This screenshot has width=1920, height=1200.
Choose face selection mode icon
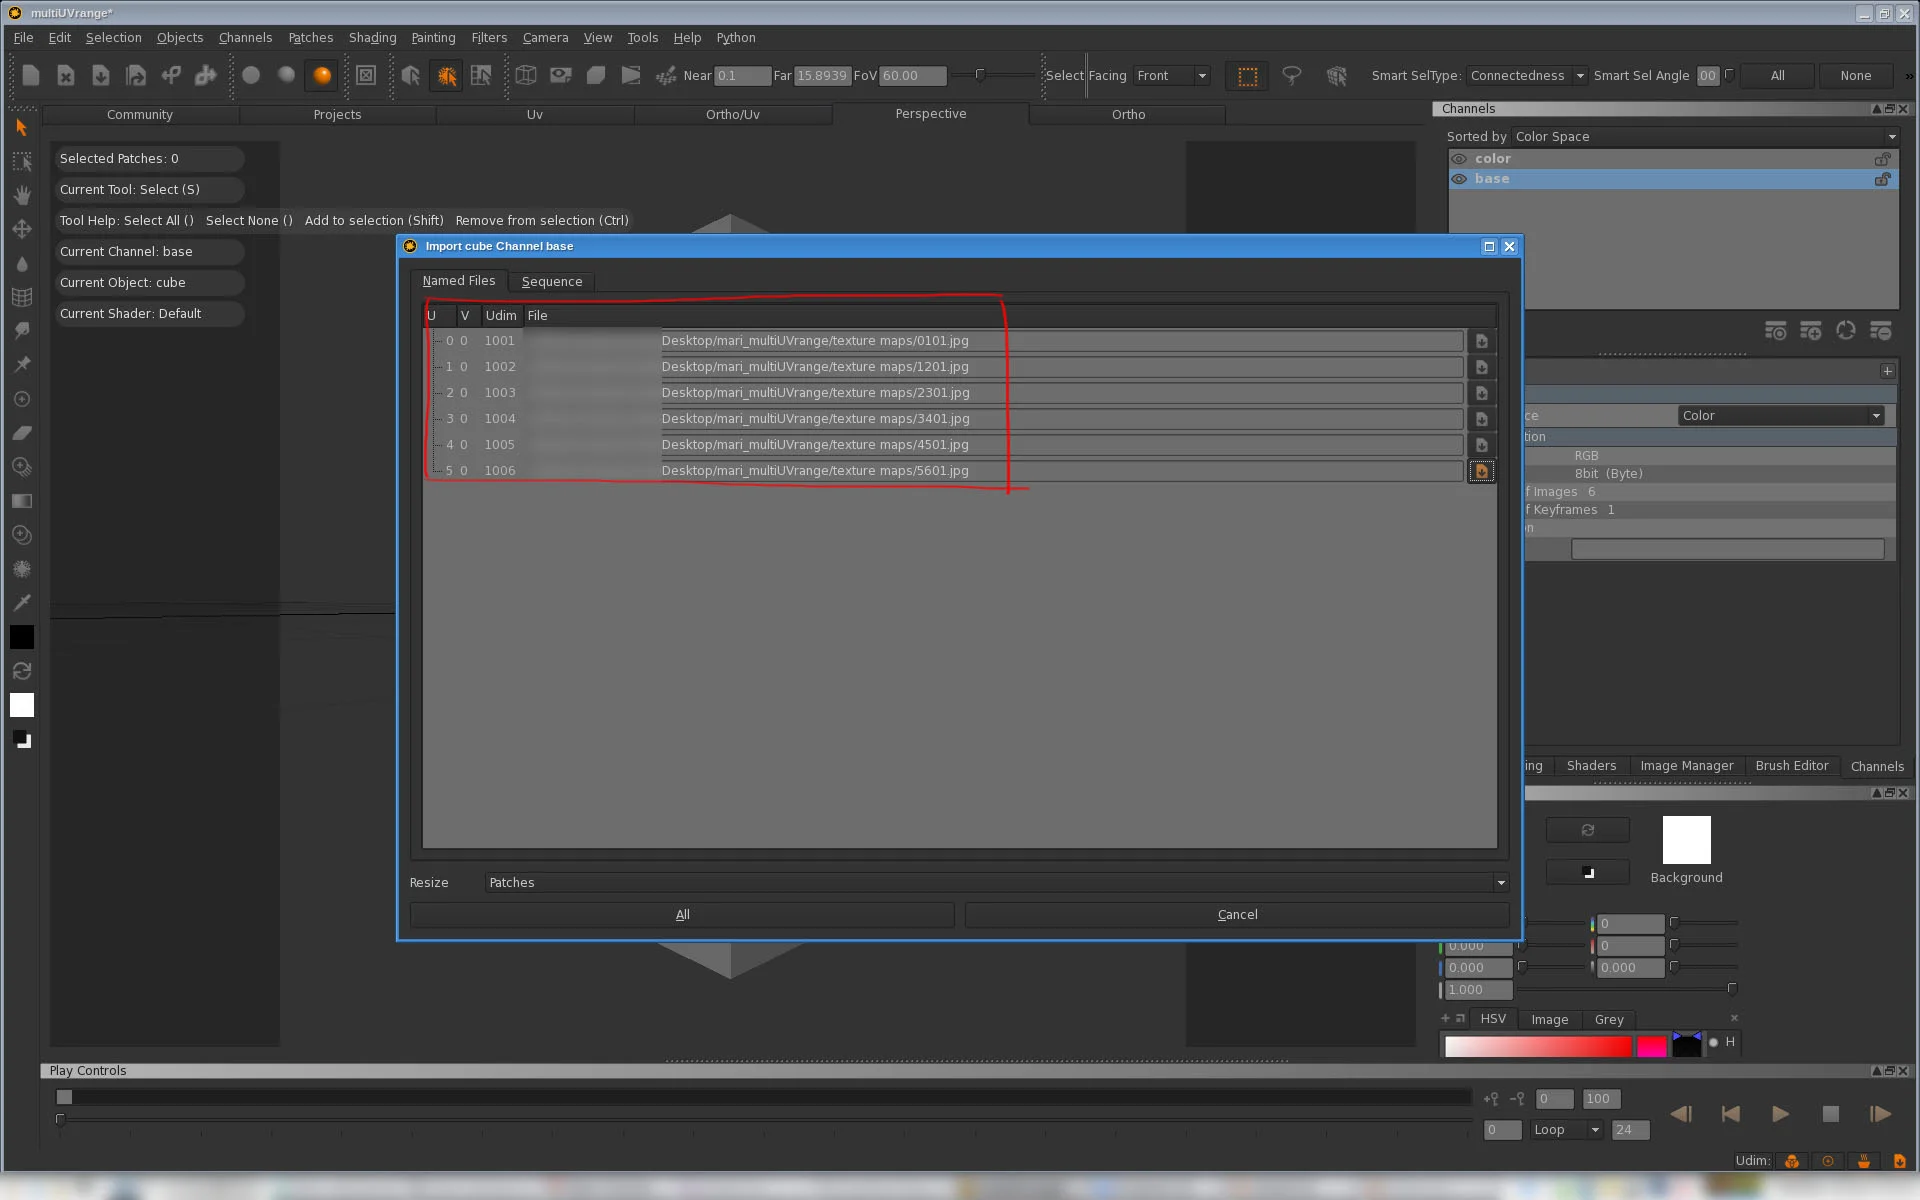coord(481,75)
